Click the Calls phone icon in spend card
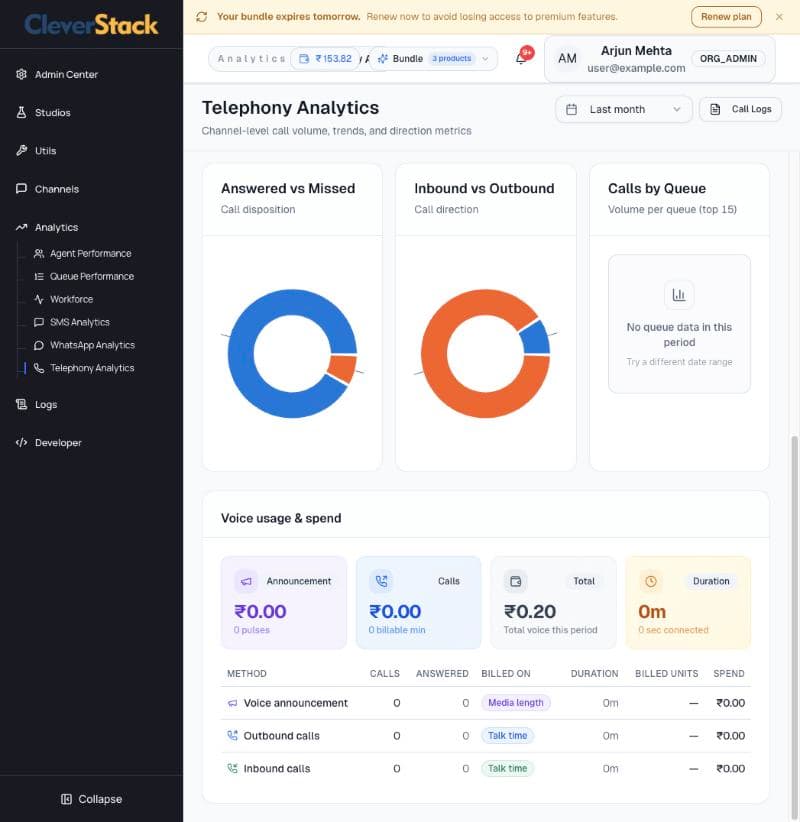Viewport: 800px width, 822px height. (381, 581)
